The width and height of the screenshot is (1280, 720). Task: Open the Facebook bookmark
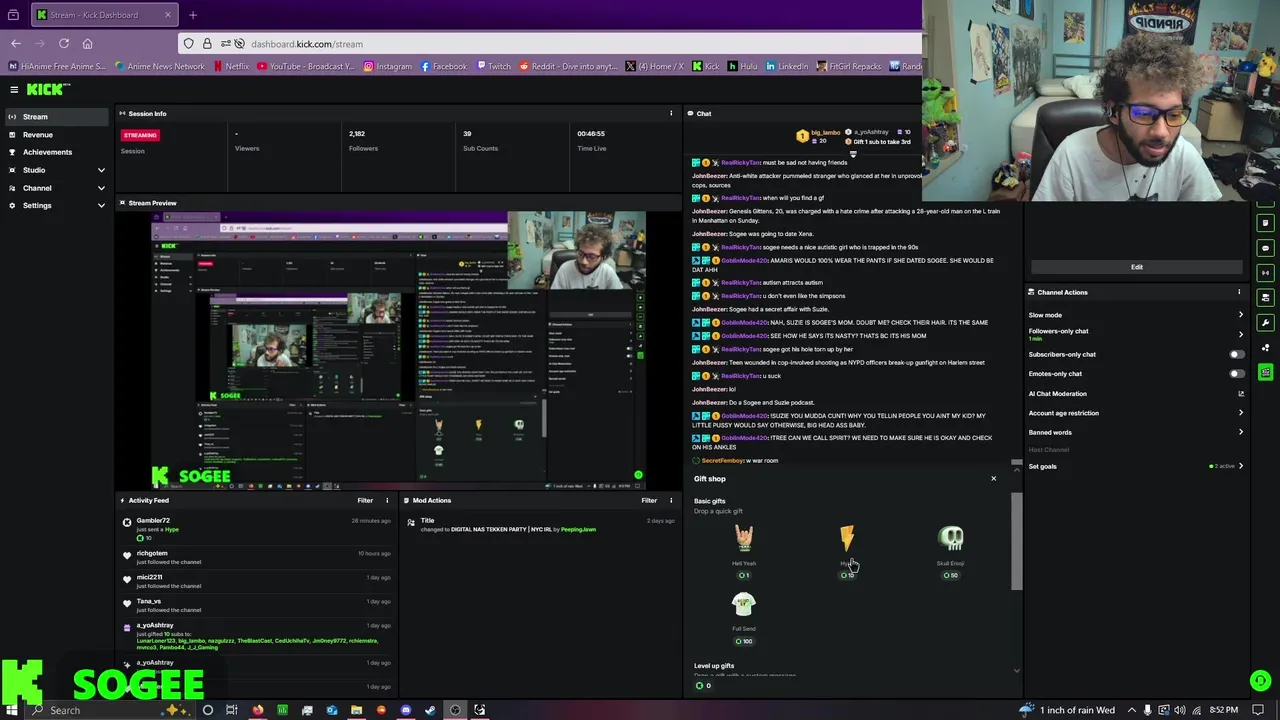[x=444, y=66]
